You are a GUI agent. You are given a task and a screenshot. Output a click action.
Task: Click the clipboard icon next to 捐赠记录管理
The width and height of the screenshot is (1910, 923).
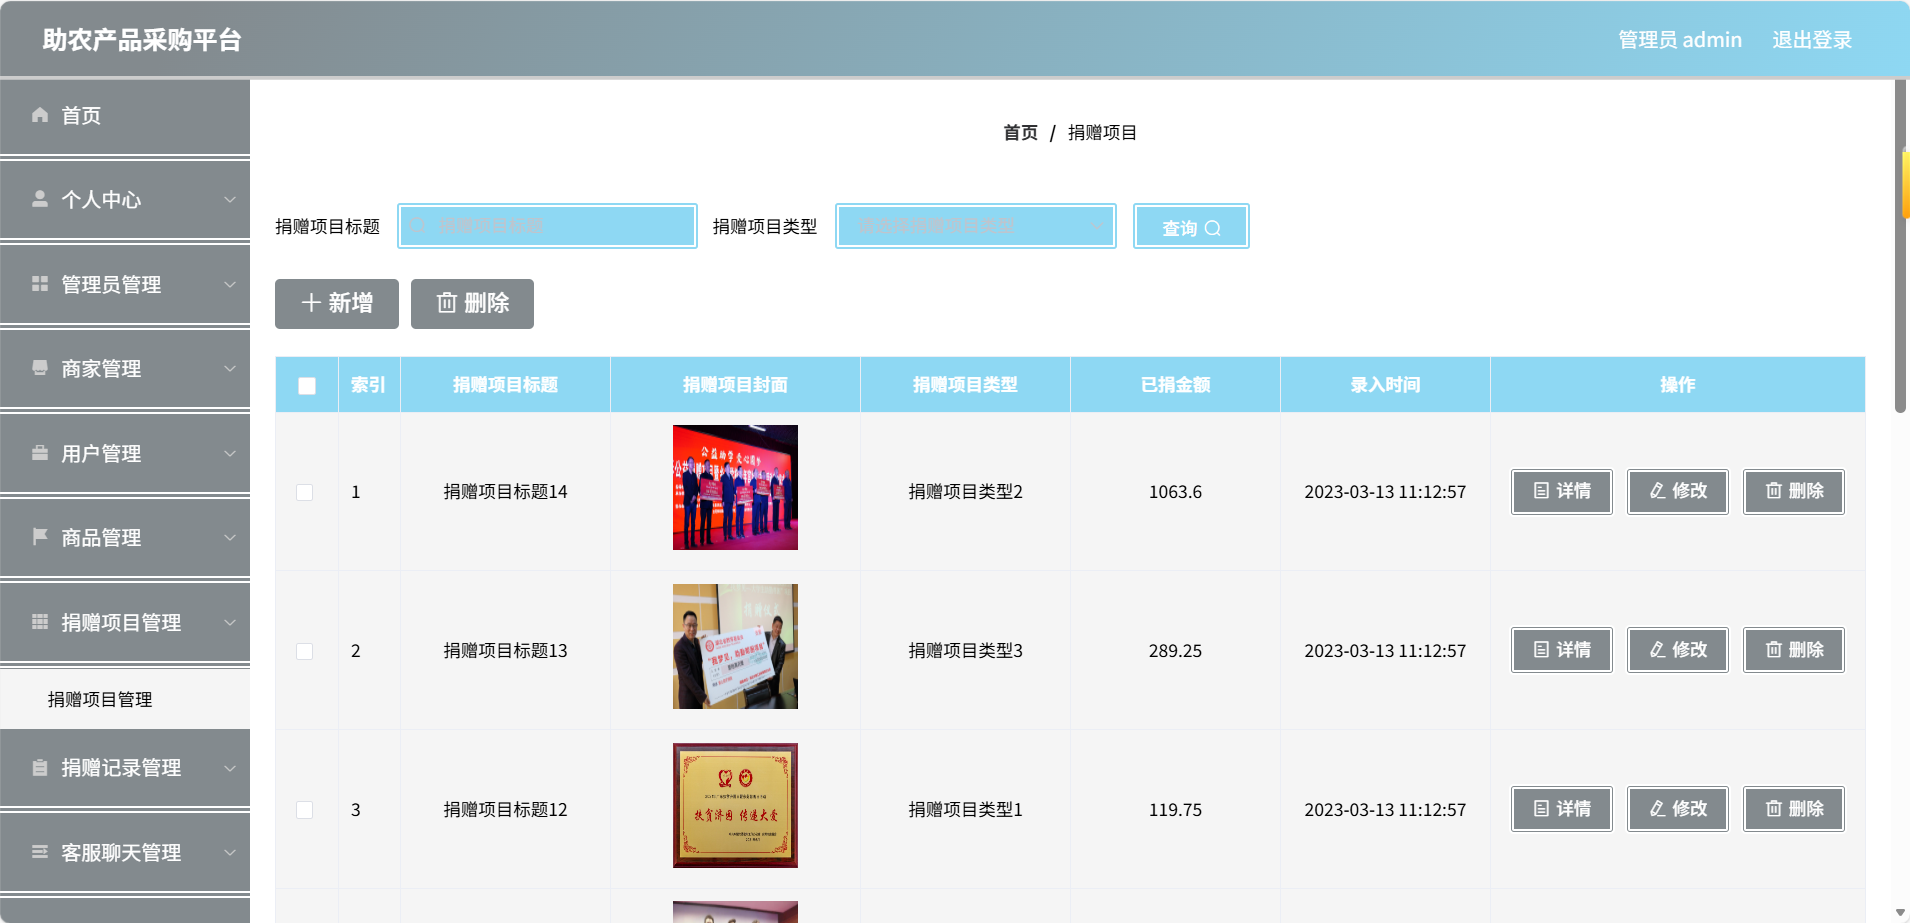point(40,768)
